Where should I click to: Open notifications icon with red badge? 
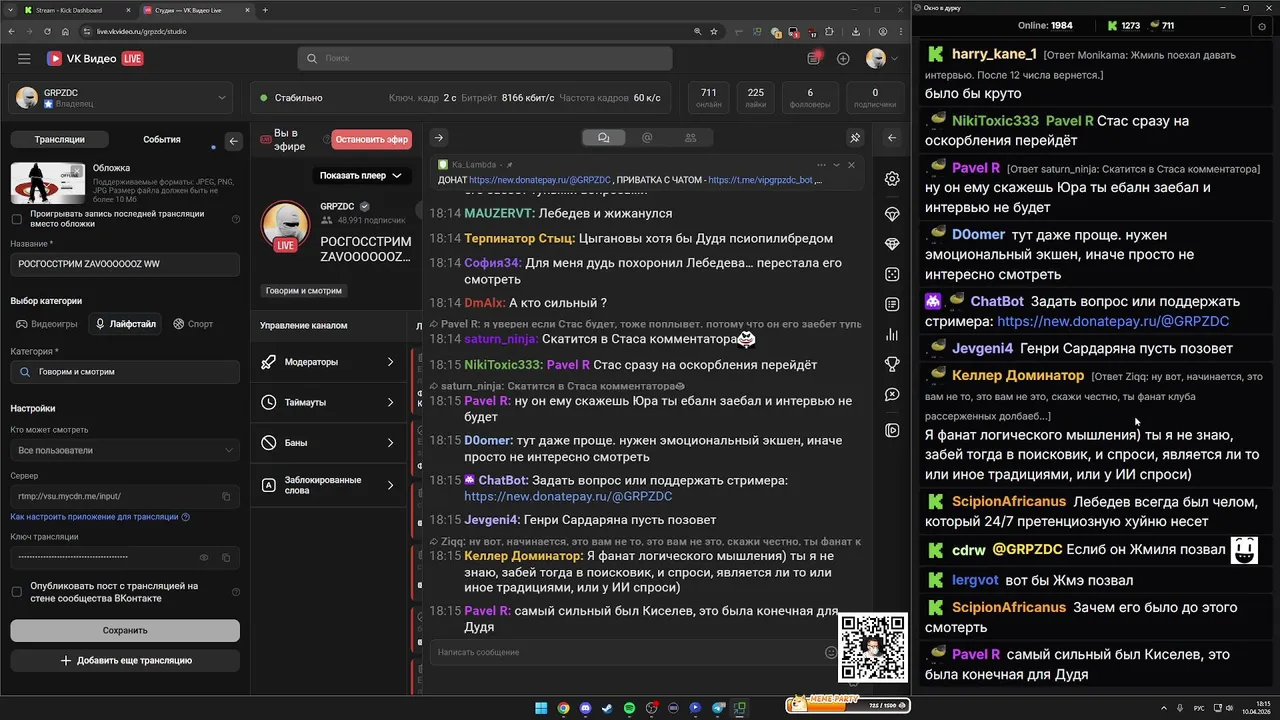coord(814,59)
